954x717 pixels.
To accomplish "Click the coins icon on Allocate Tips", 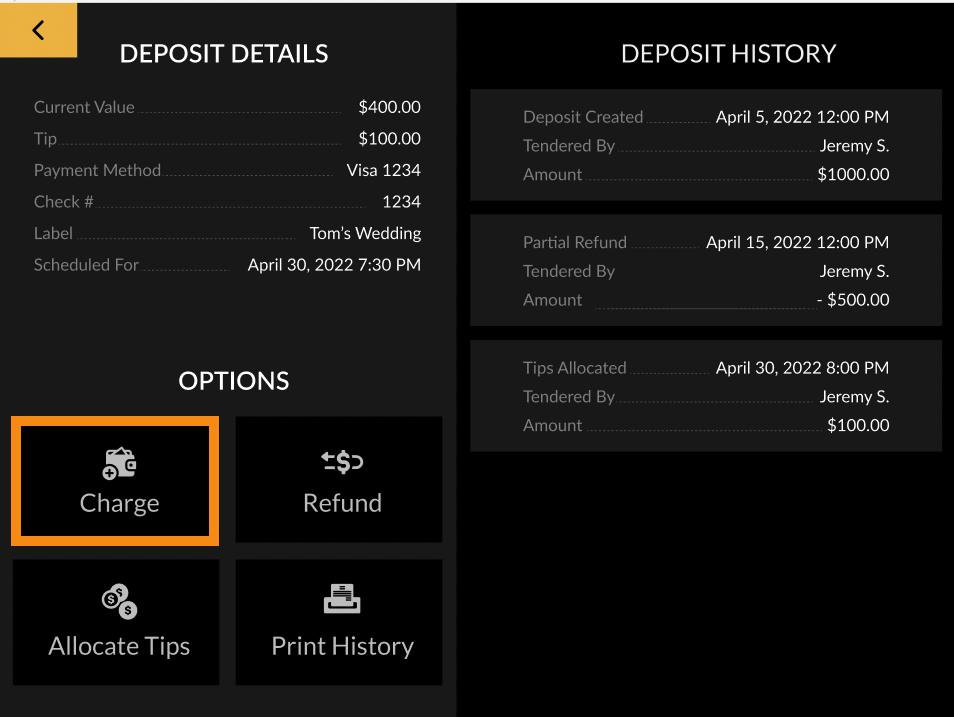I will pos(119,601).
